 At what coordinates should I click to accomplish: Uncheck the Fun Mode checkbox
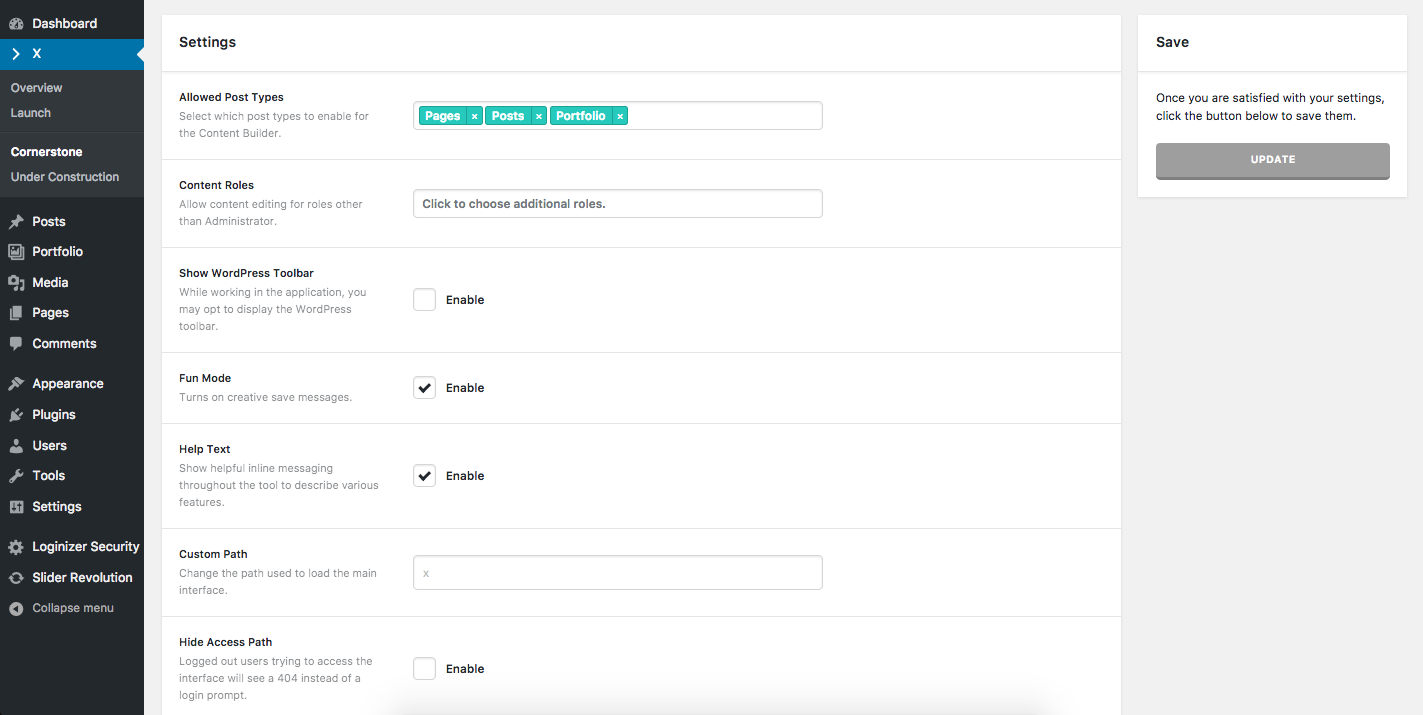(425, 388)
